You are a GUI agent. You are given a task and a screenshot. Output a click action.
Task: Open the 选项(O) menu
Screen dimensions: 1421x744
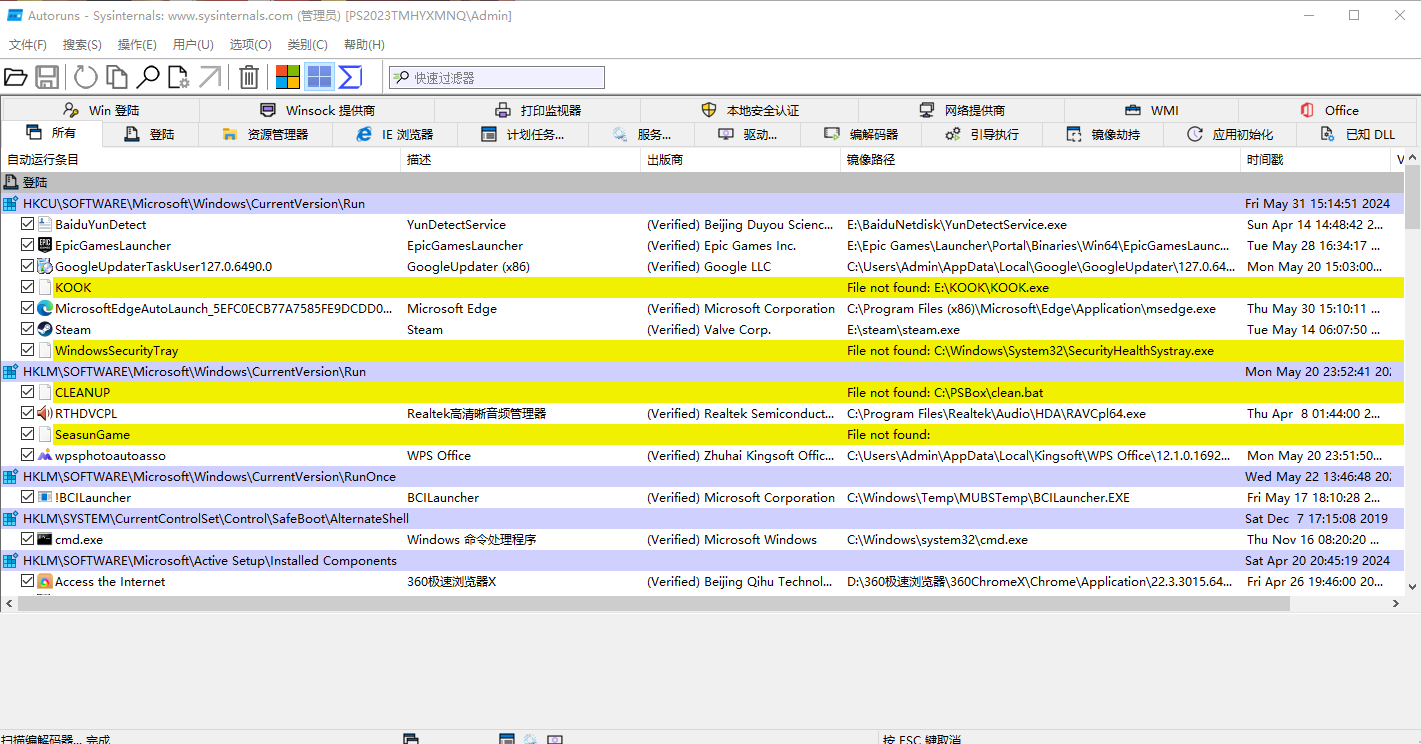[250, 45]
